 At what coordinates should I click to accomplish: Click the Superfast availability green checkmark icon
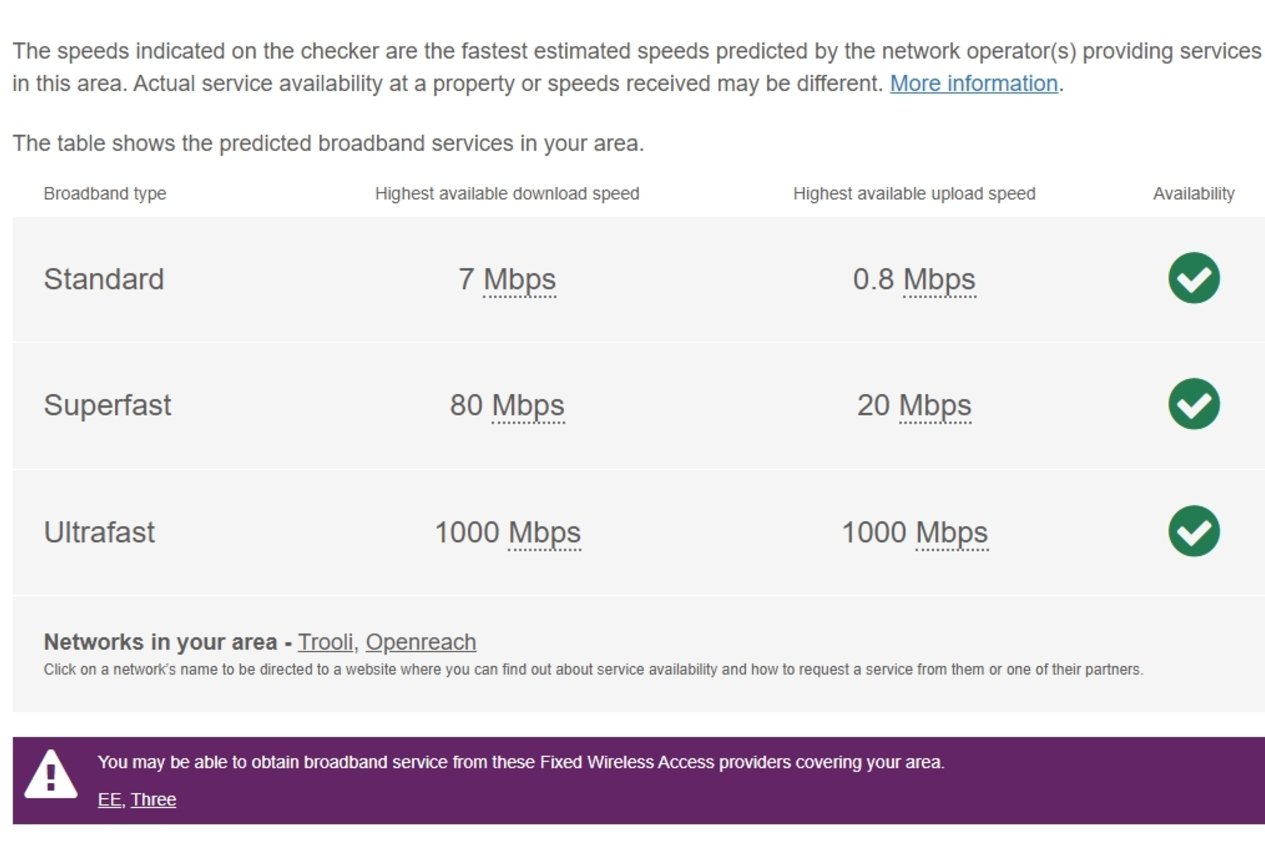pyautogui.click(x=1193, y=404)
